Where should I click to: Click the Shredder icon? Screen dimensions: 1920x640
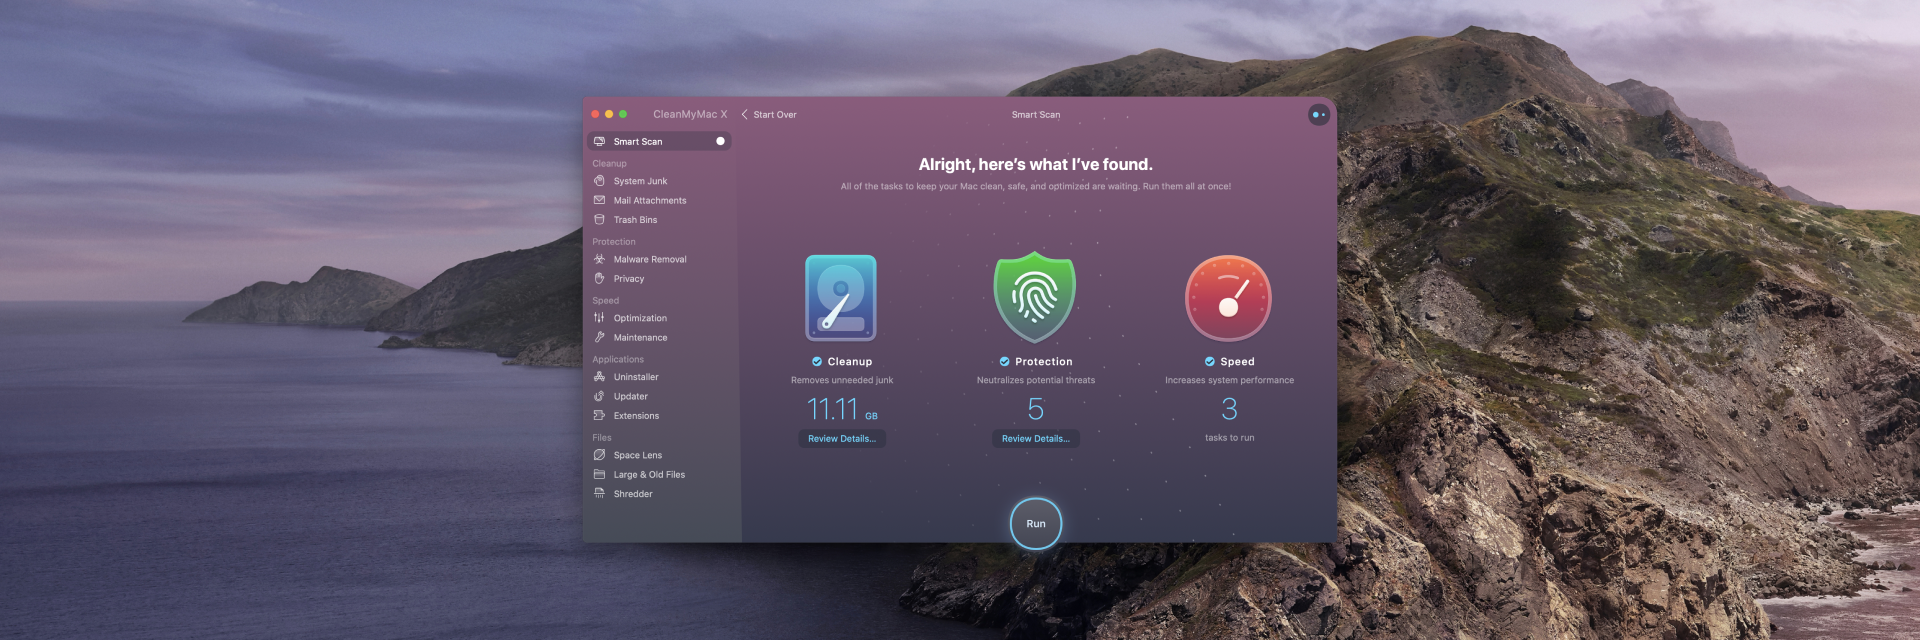point(599,493)
